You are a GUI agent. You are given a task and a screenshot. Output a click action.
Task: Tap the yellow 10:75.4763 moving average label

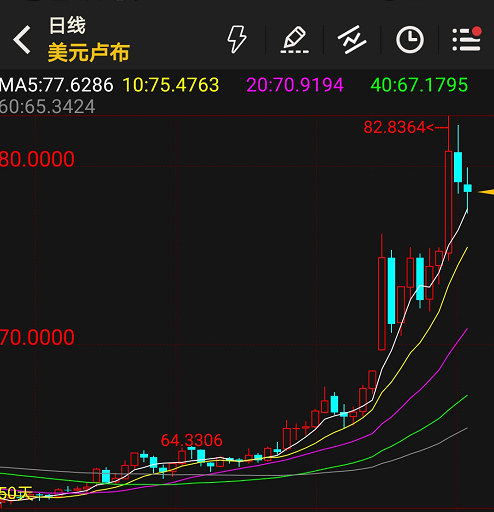[171, 85]
